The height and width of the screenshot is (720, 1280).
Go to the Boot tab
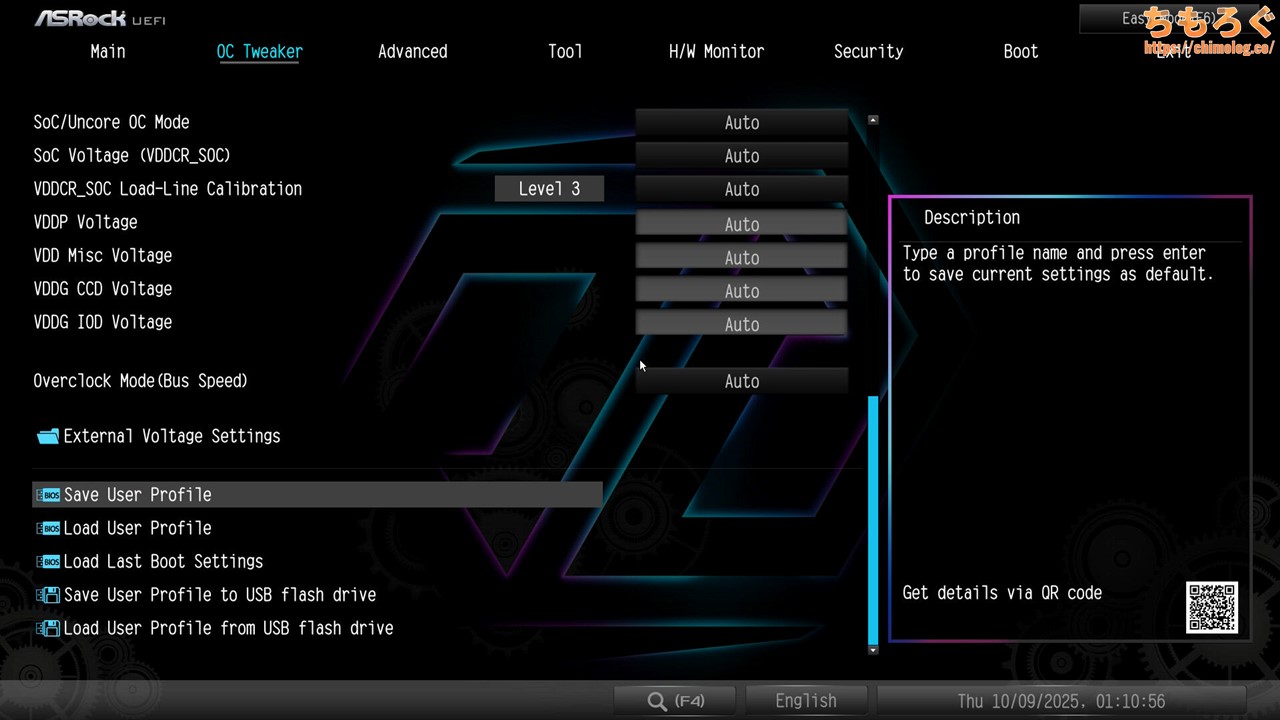[1020, 52]
